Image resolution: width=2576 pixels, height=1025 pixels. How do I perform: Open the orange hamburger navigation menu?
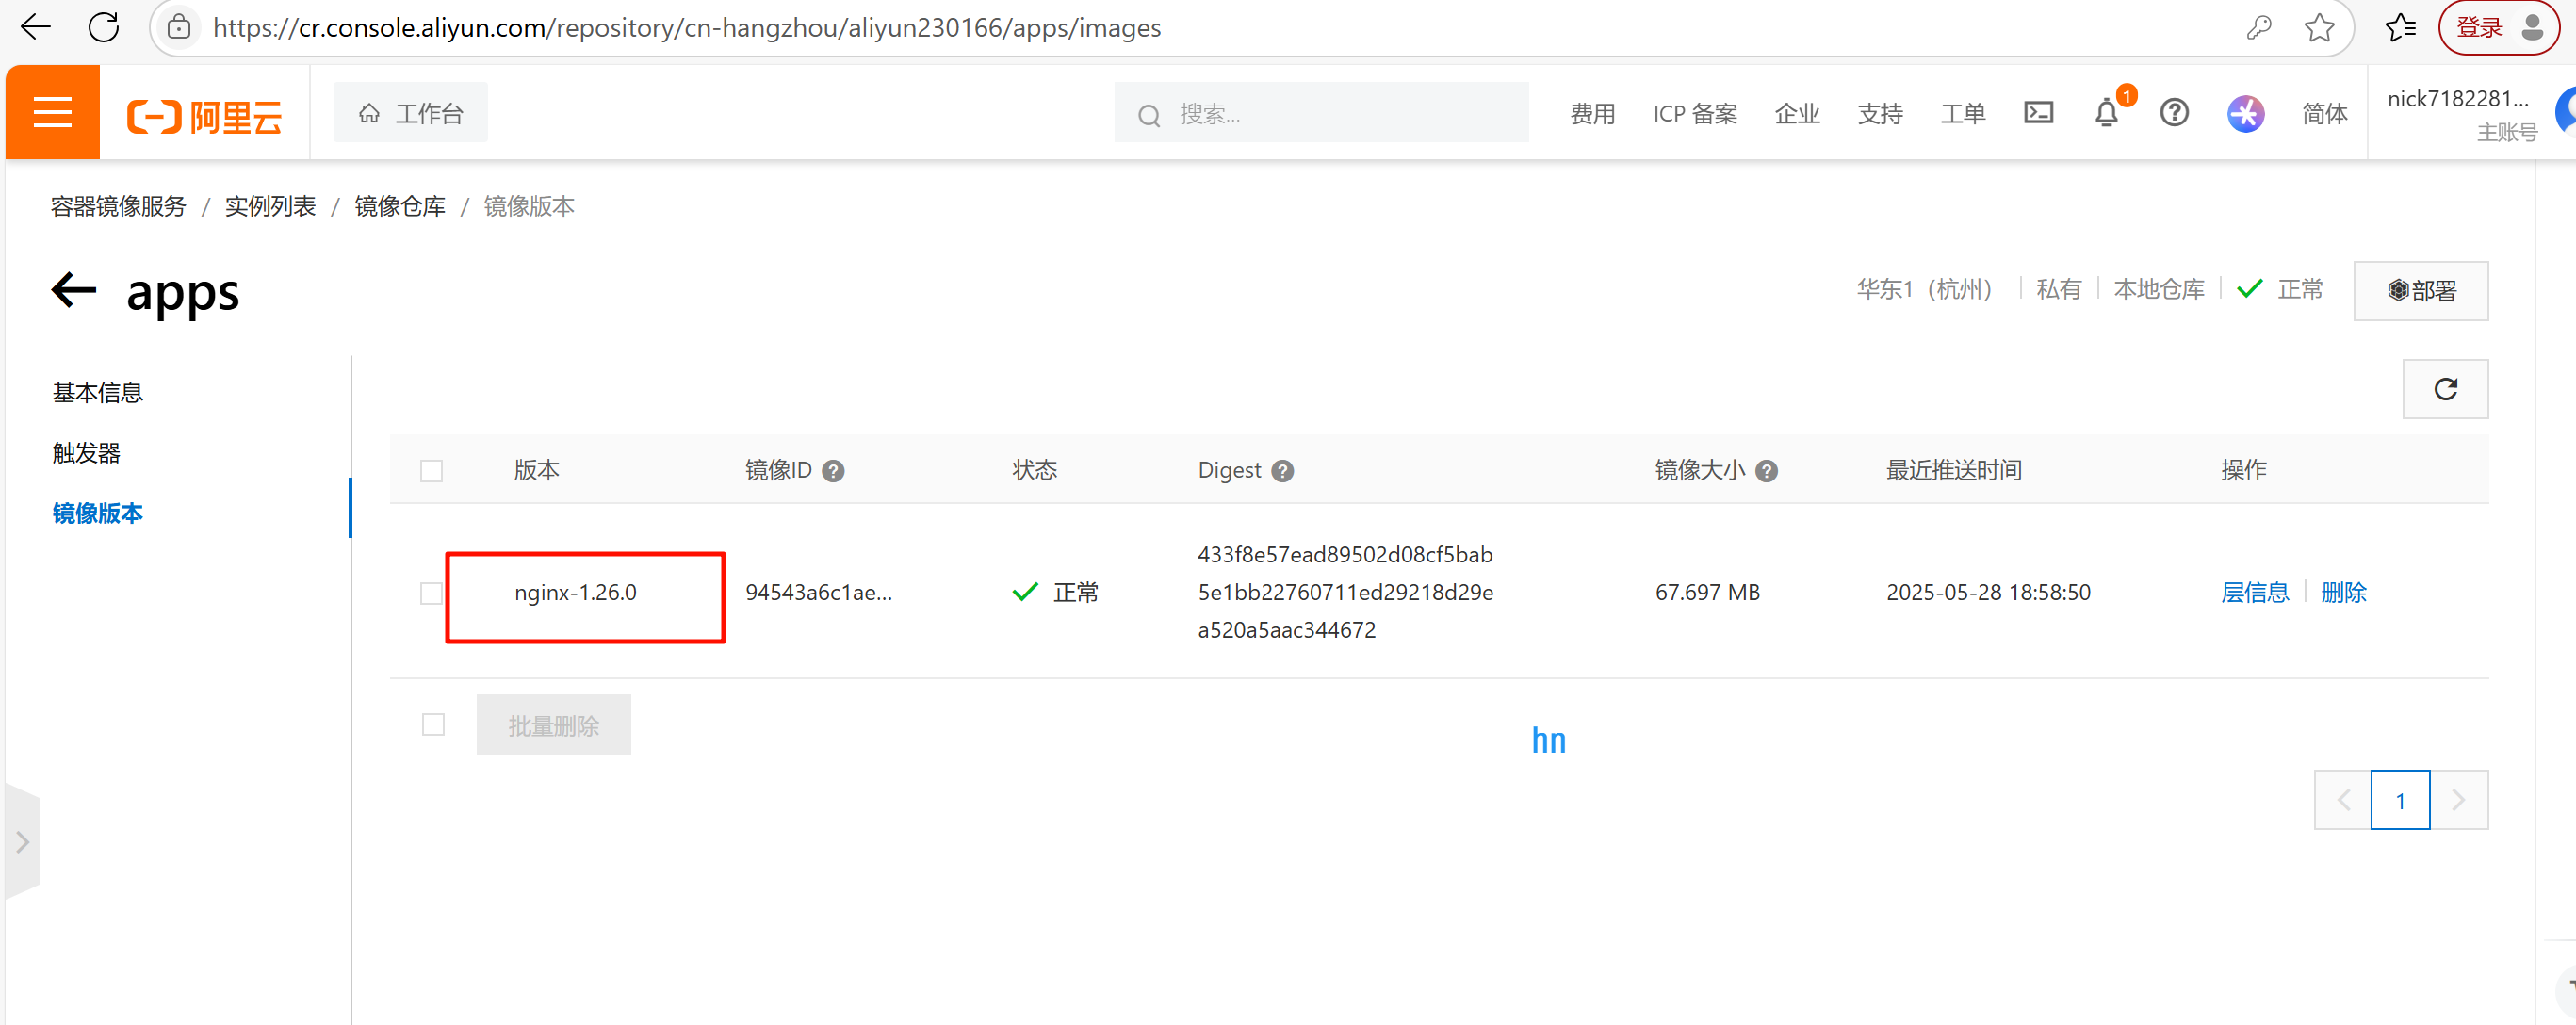click(x=52, y=113)
